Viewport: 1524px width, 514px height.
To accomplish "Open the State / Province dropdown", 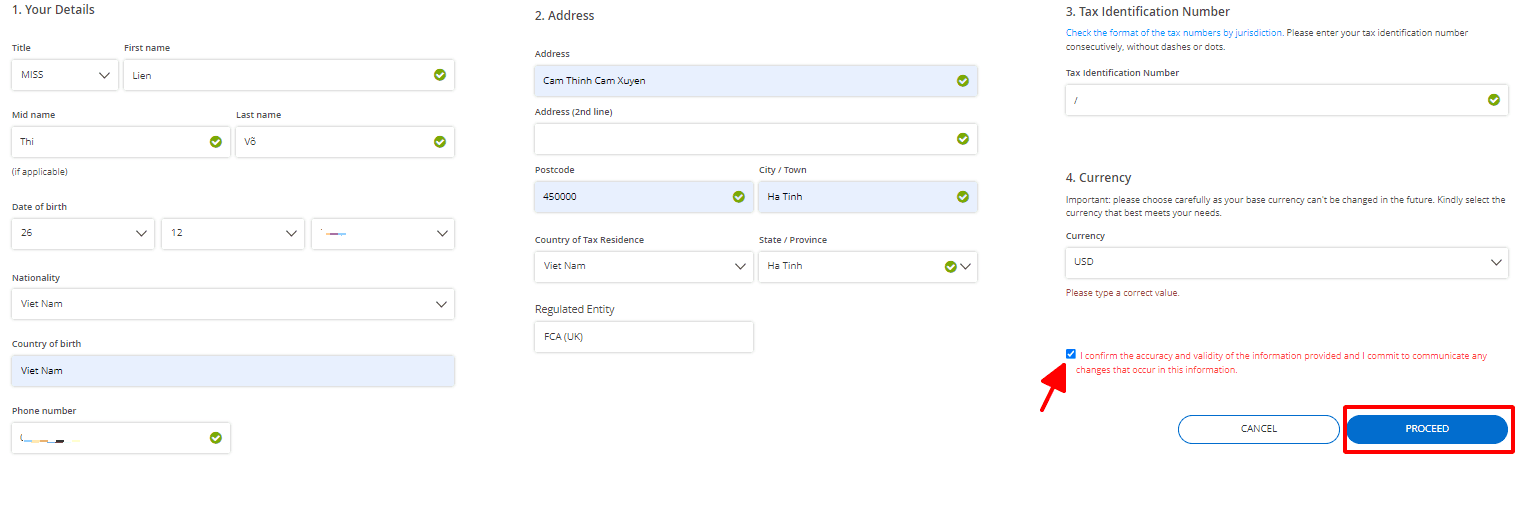I will (868, 267).
